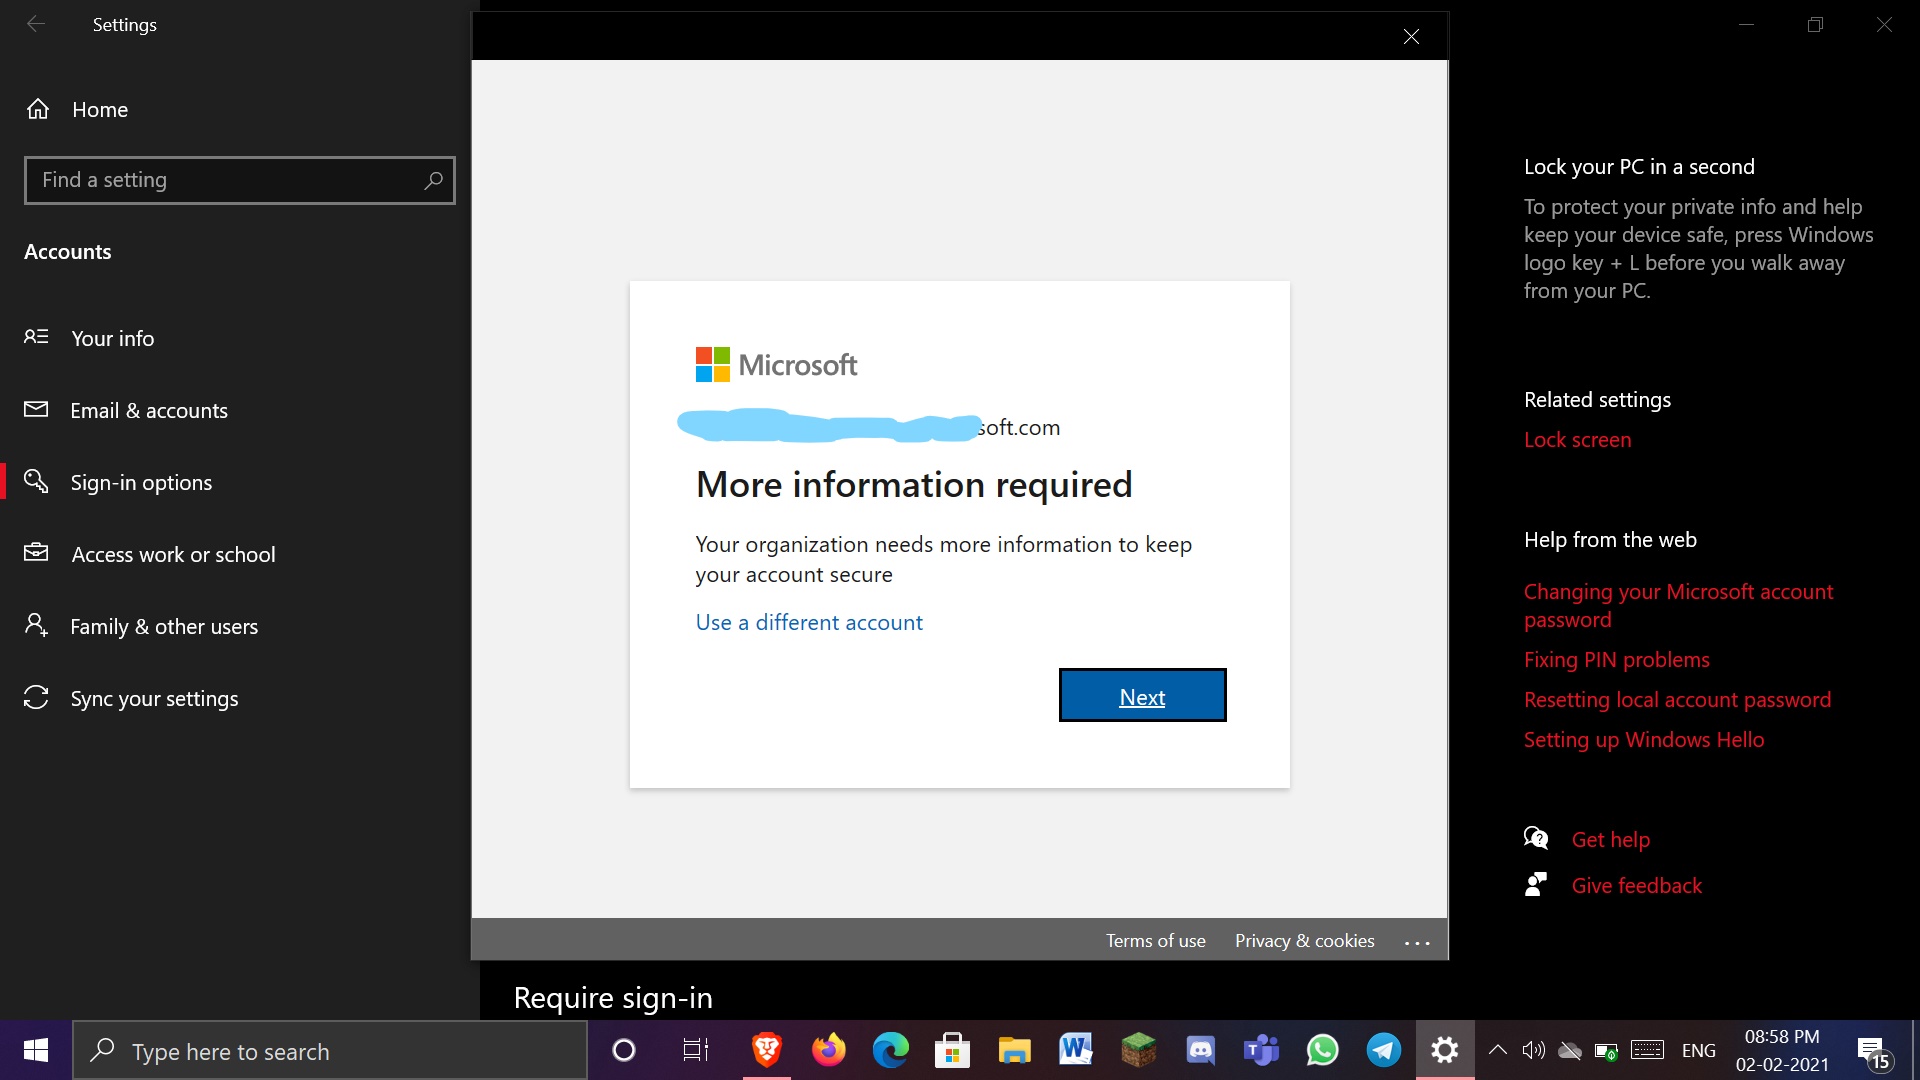Restore down the Settings window
1920x1080 pixels.
1815,24
